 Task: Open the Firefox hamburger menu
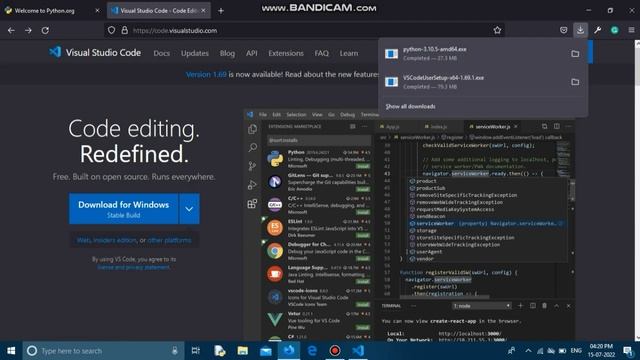click(631, 30)
